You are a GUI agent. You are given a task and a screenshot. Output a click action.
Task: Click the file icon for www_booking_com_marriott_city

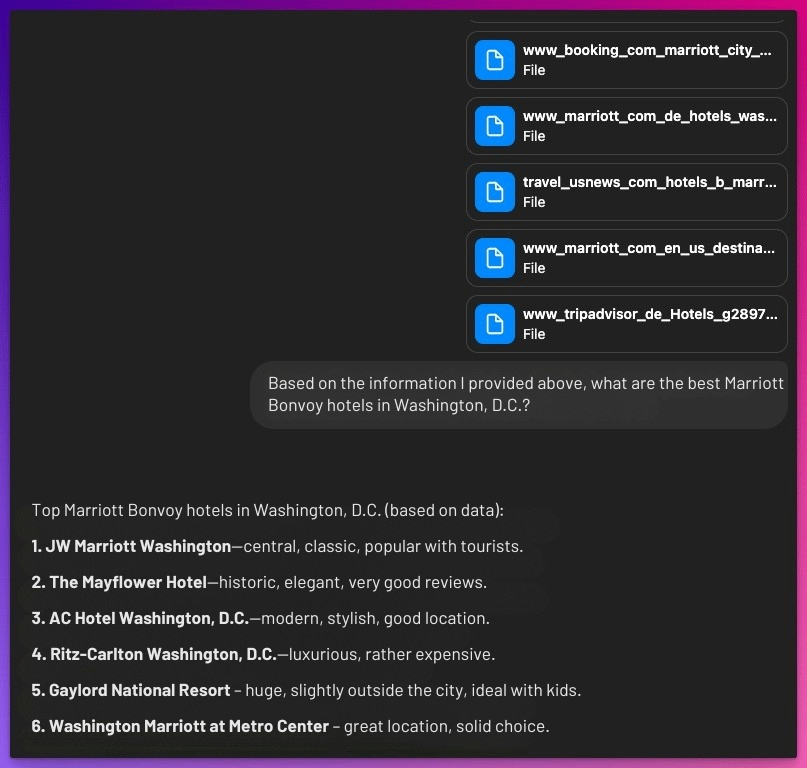[495, 60]
